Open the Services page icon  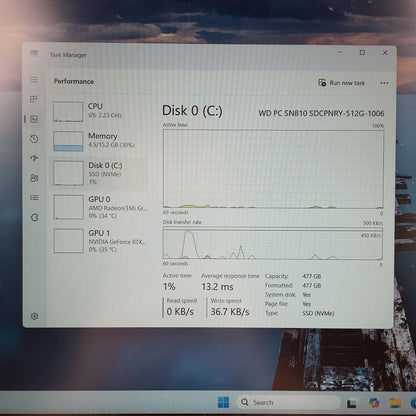click(34, 217)
